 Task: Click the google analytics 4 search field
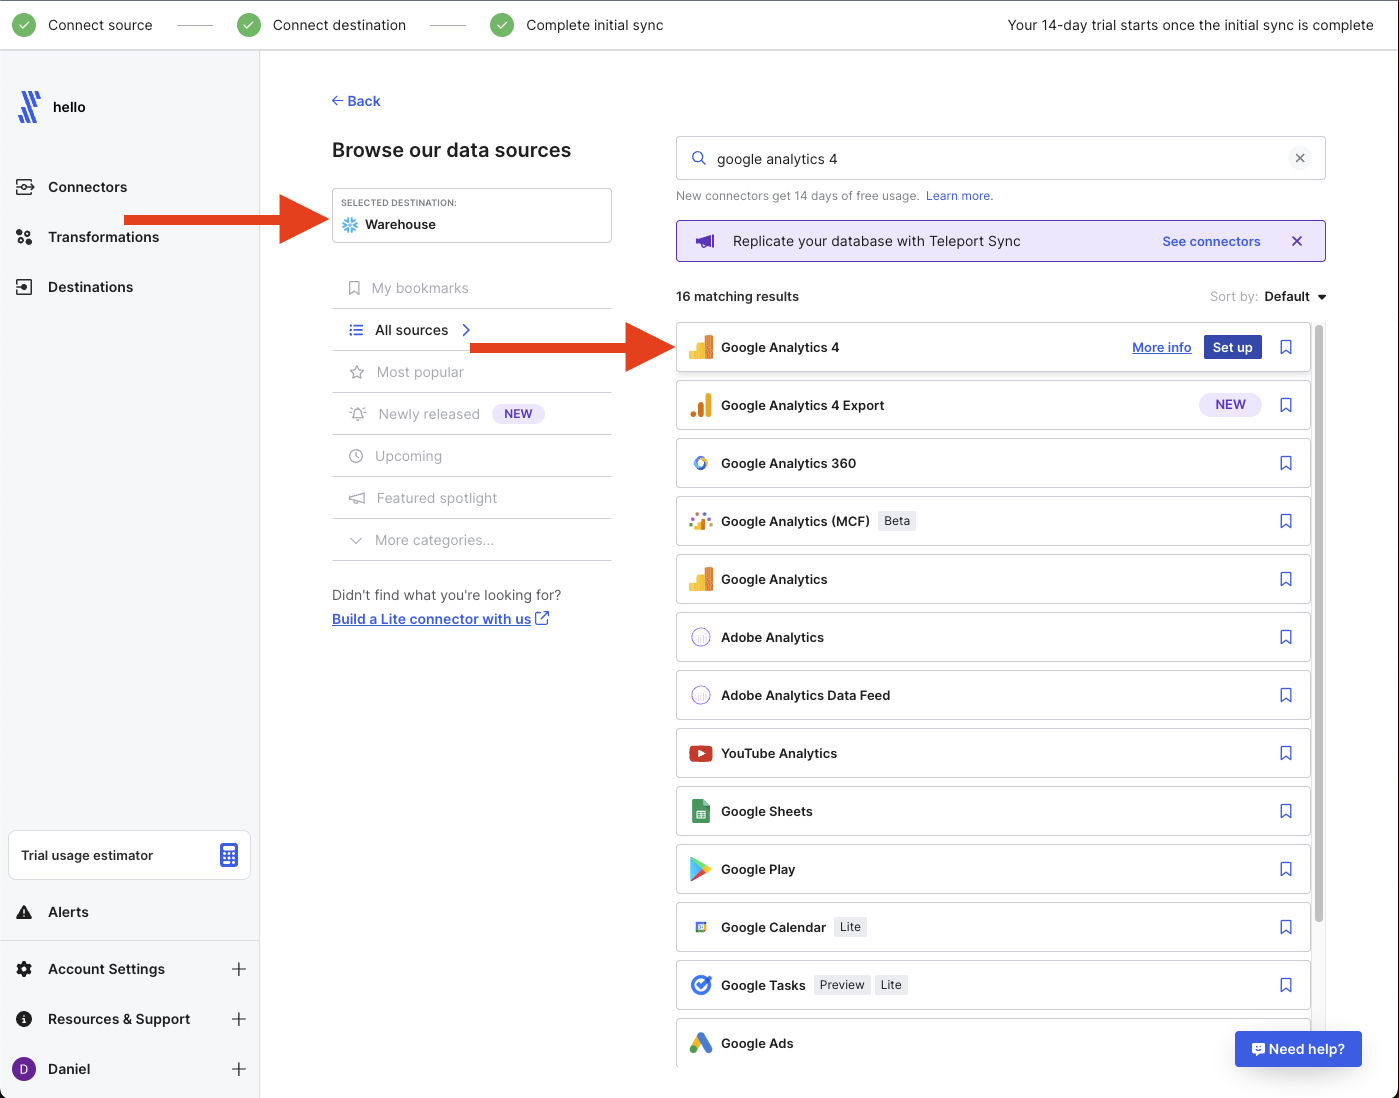(x=1000, y=158)
